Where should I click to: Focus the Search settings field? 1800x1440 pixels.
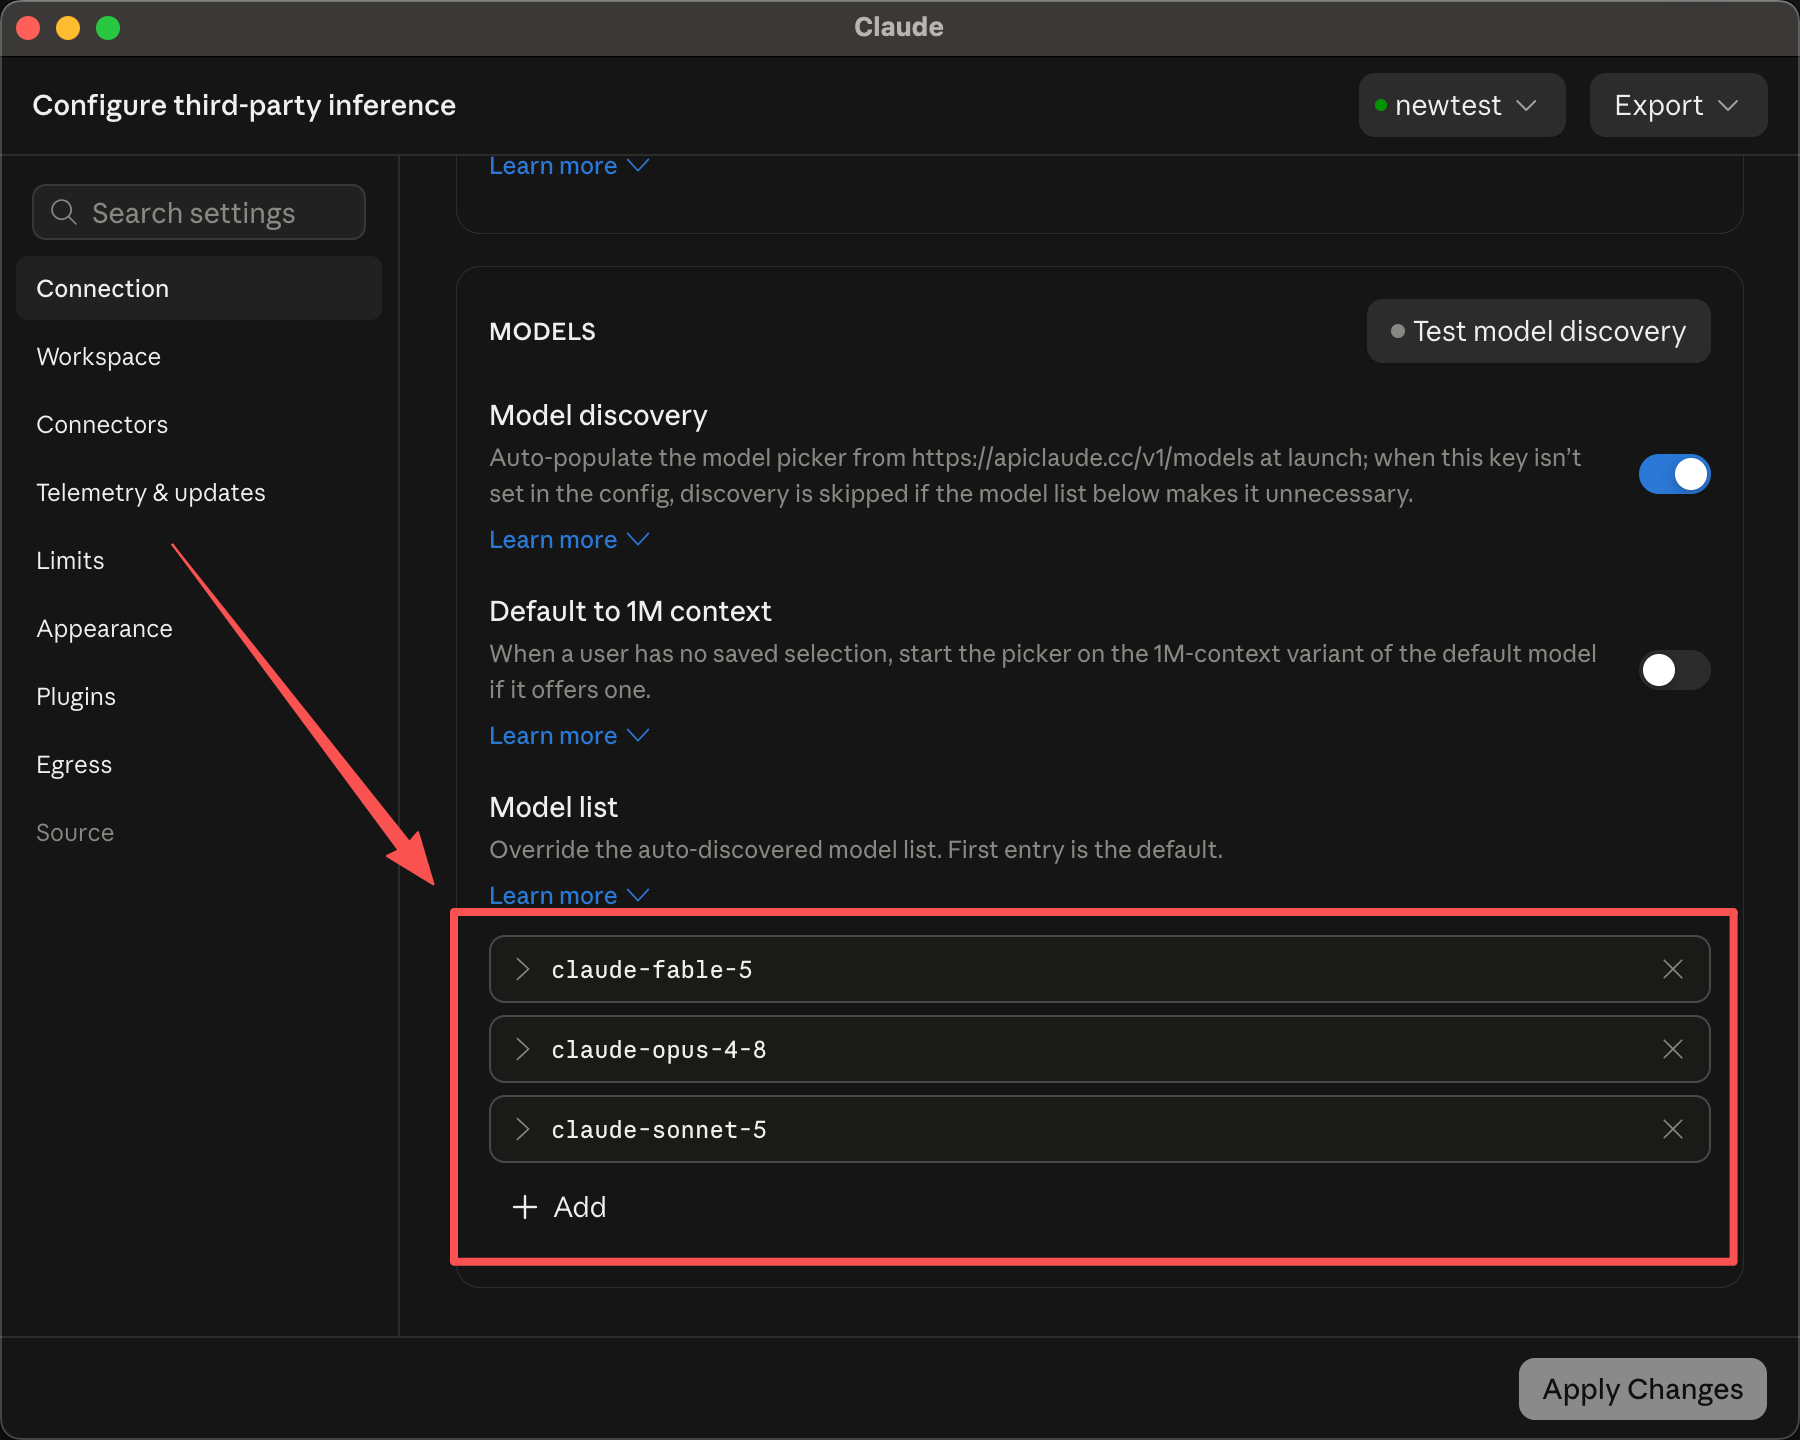199,212
